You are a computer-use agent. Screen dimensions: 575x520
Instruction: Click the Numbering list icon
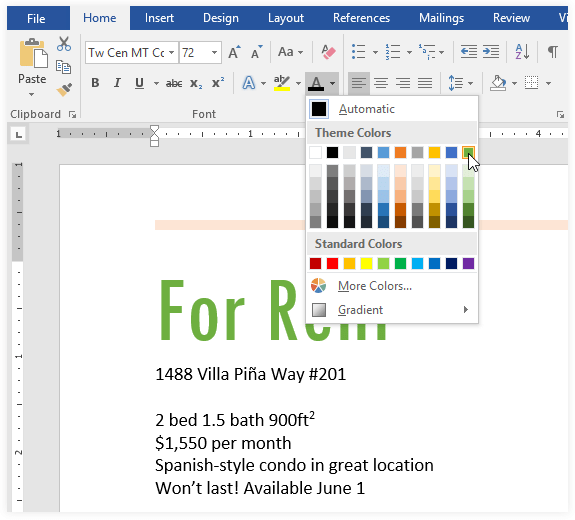coord(393,52)
